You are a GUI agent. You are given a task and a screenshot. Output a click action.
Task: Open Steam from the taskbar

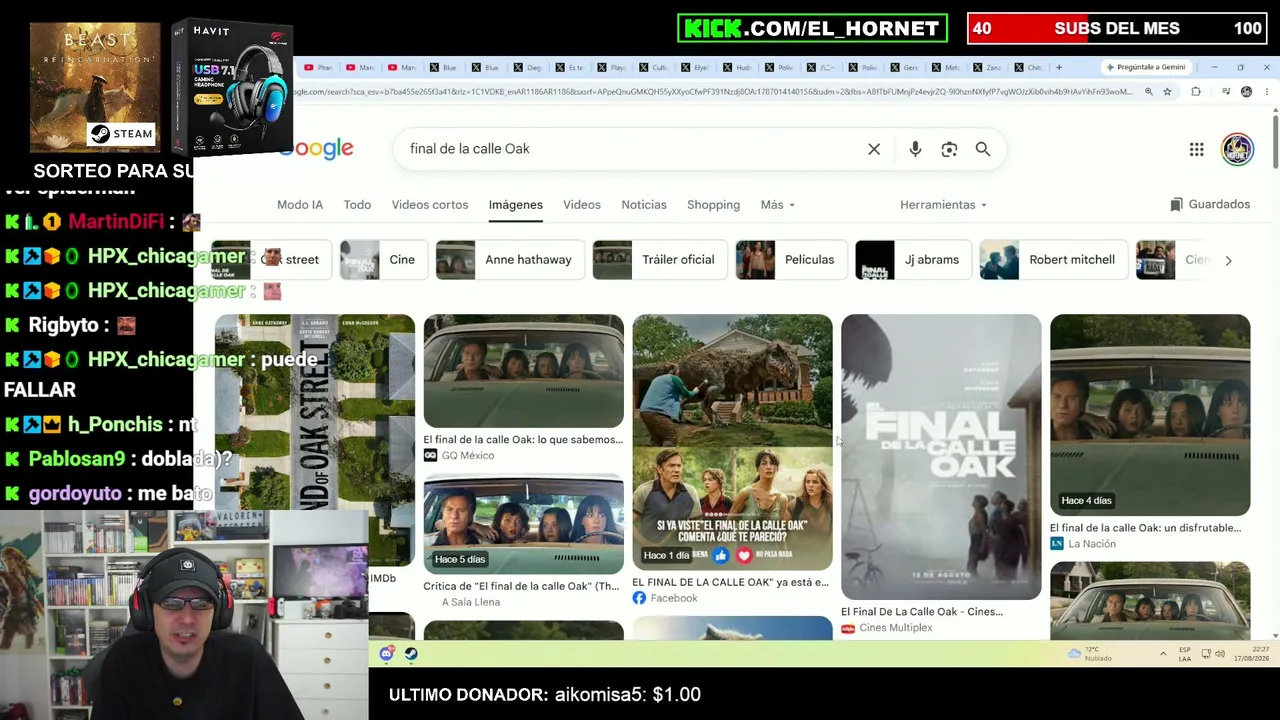[x=411, y=654]
